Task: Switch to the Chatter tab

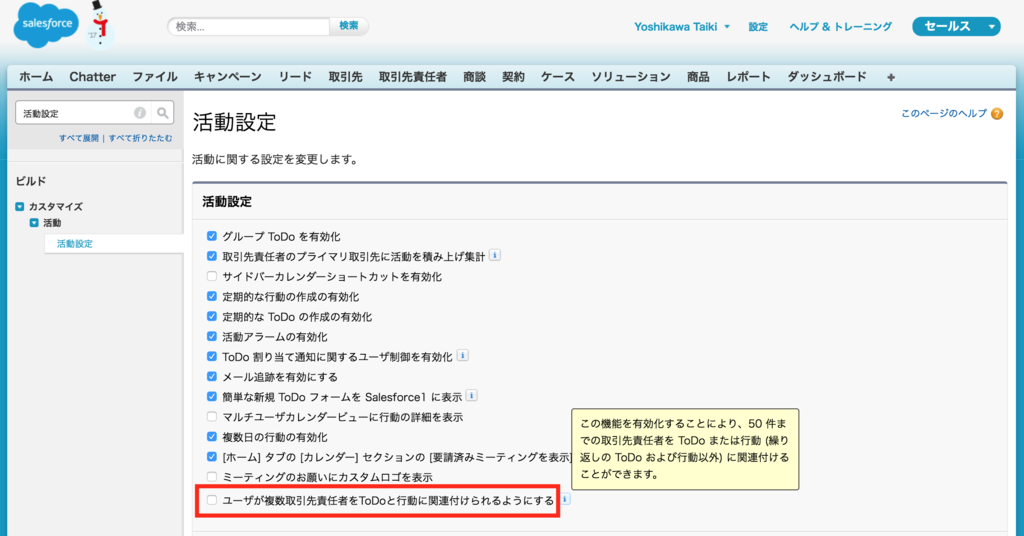Action: click(x=93, y=77)
